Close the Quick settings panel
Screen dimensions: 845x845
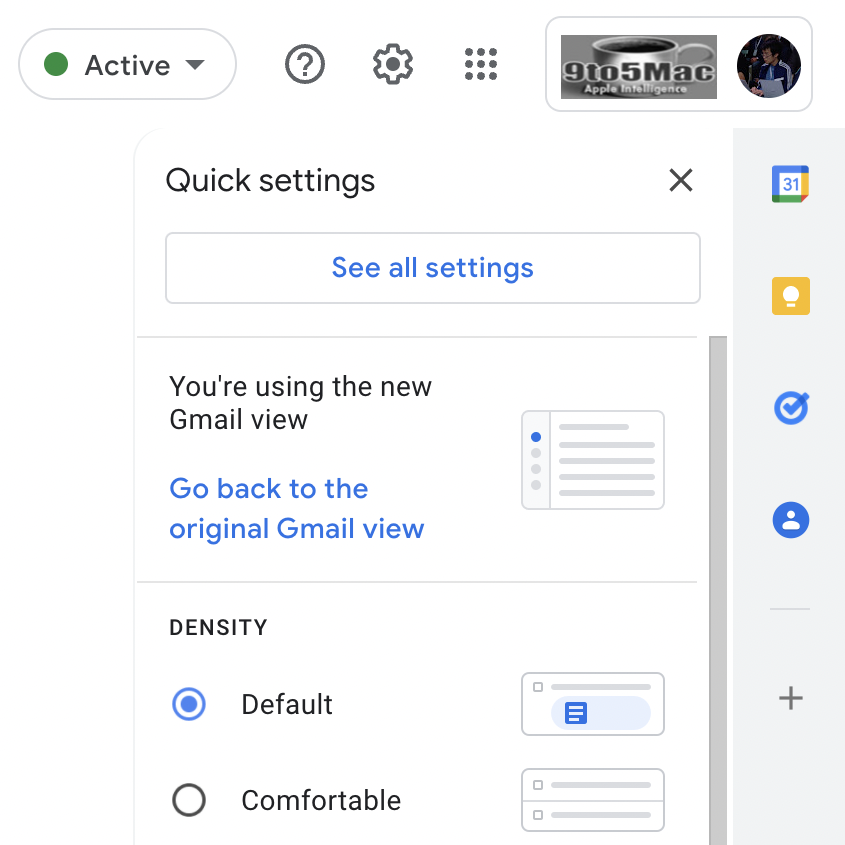coord(681,181)
